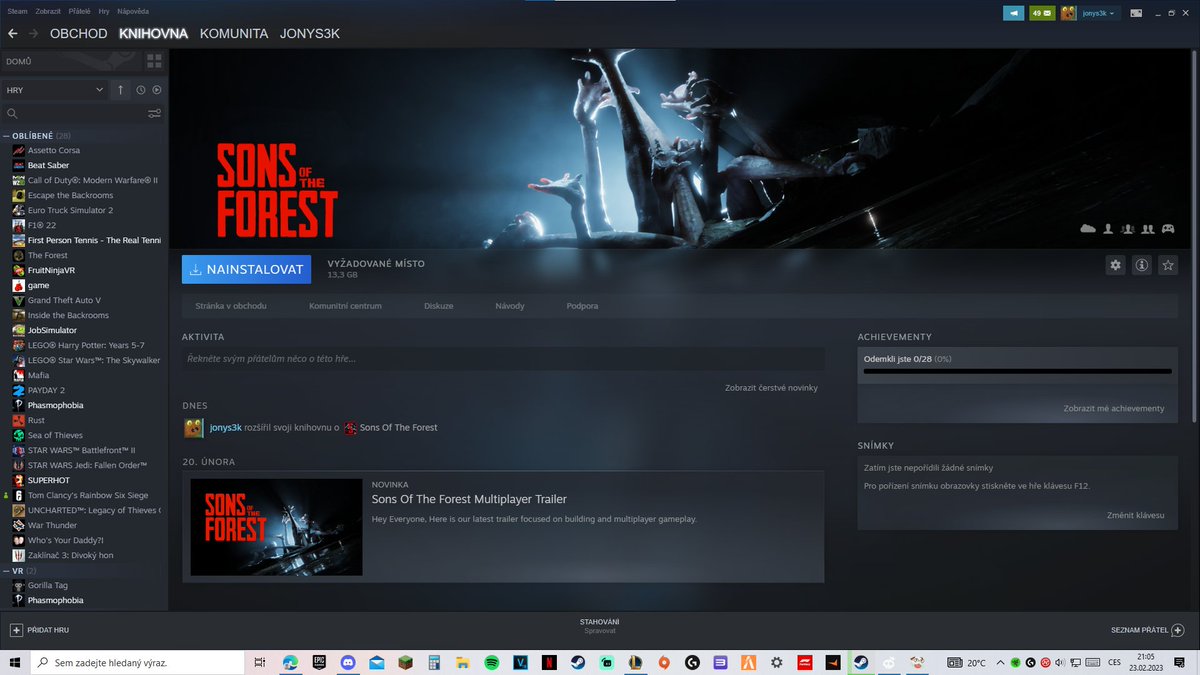Open the Multiplayer Trailer news thumbnail
1200x675 pixels.
276,527
